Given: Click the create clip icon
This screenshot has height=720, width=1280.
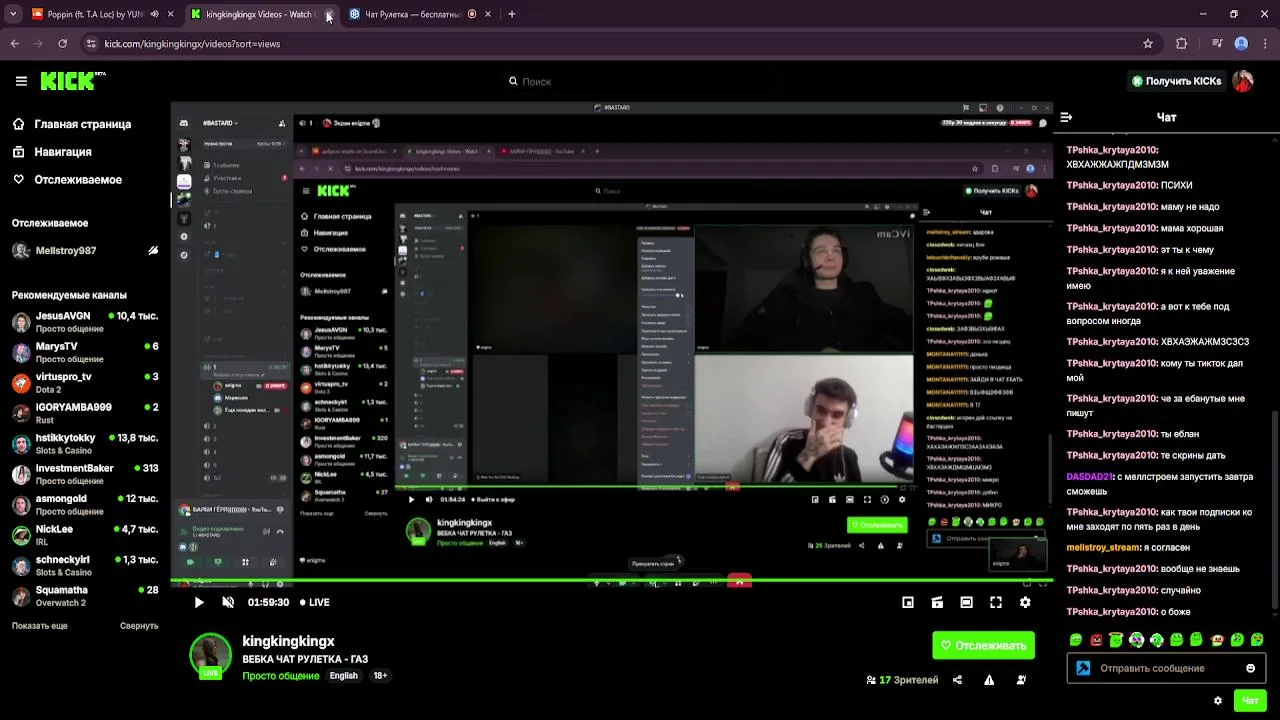Looking at the screenshot, I should 937,602.
